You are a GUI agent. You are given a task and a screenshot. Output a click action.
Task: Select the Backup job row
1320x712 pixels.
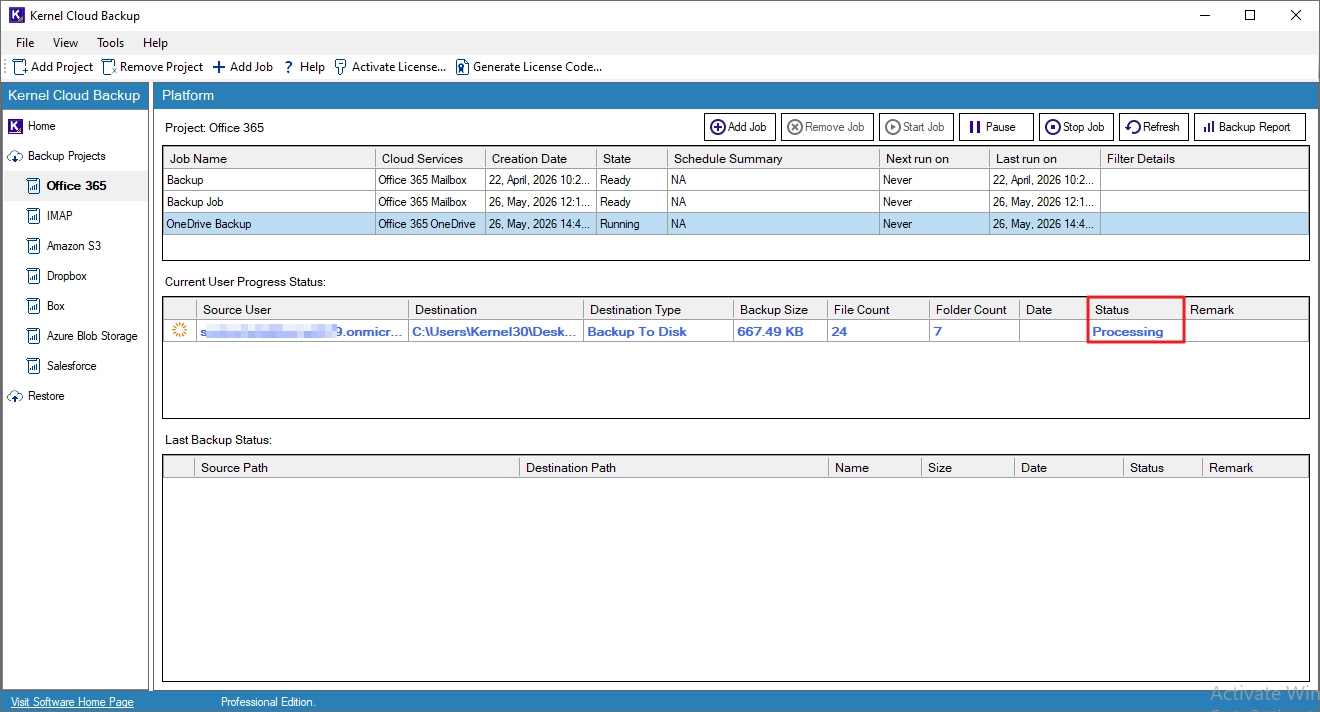click(735, 180)
